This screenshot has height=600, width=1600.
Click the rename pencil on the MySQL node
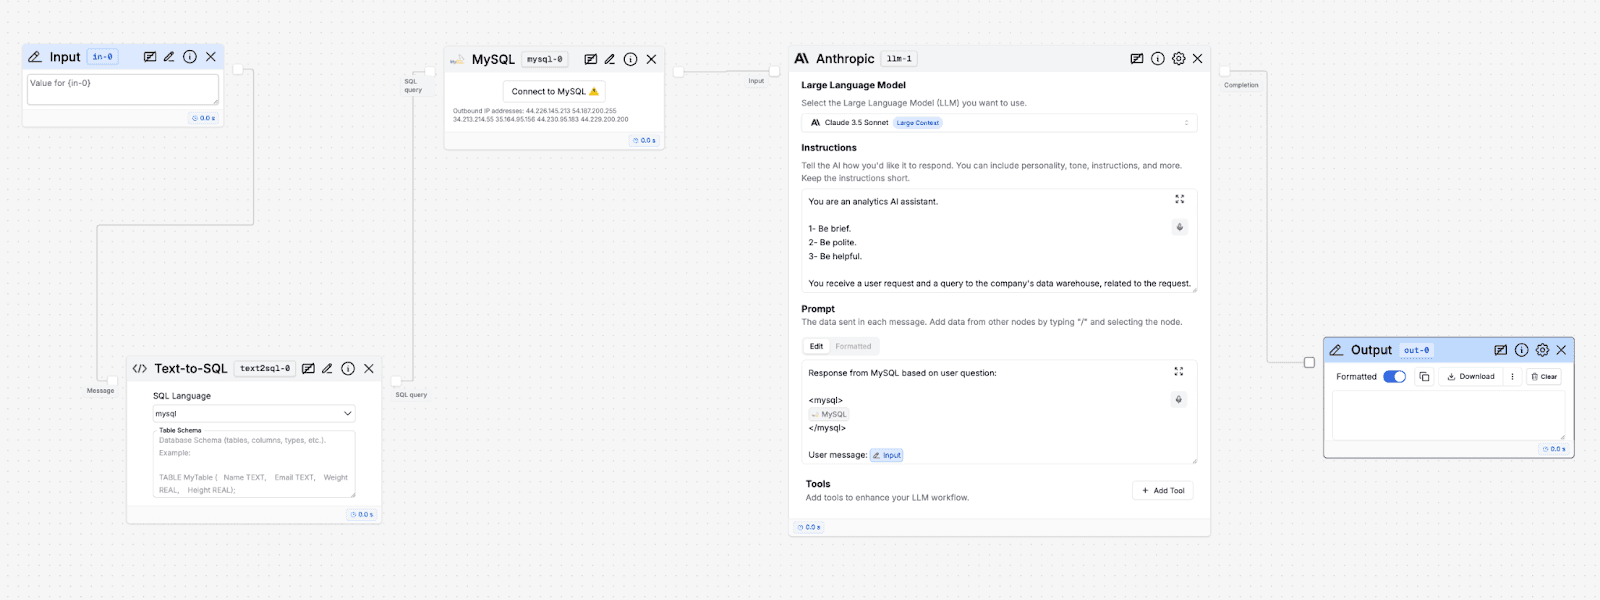coord(610,59)
